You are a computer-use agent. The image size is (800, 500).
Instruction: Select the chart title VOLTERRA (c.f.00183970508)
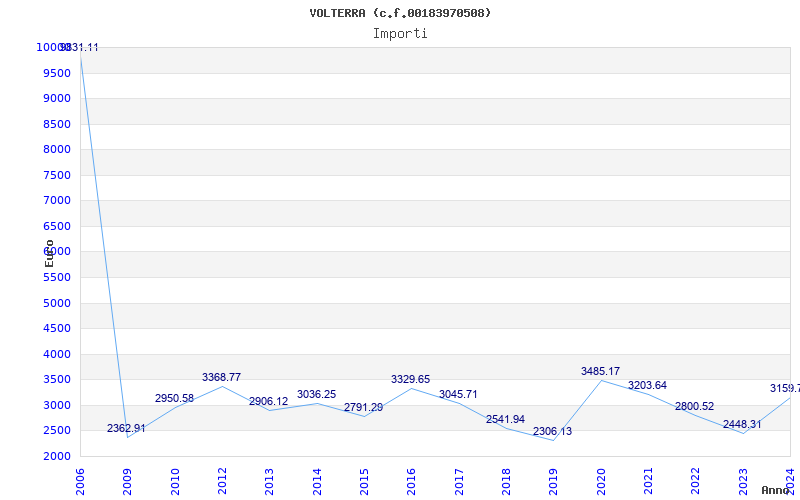[x=400, y=13]
